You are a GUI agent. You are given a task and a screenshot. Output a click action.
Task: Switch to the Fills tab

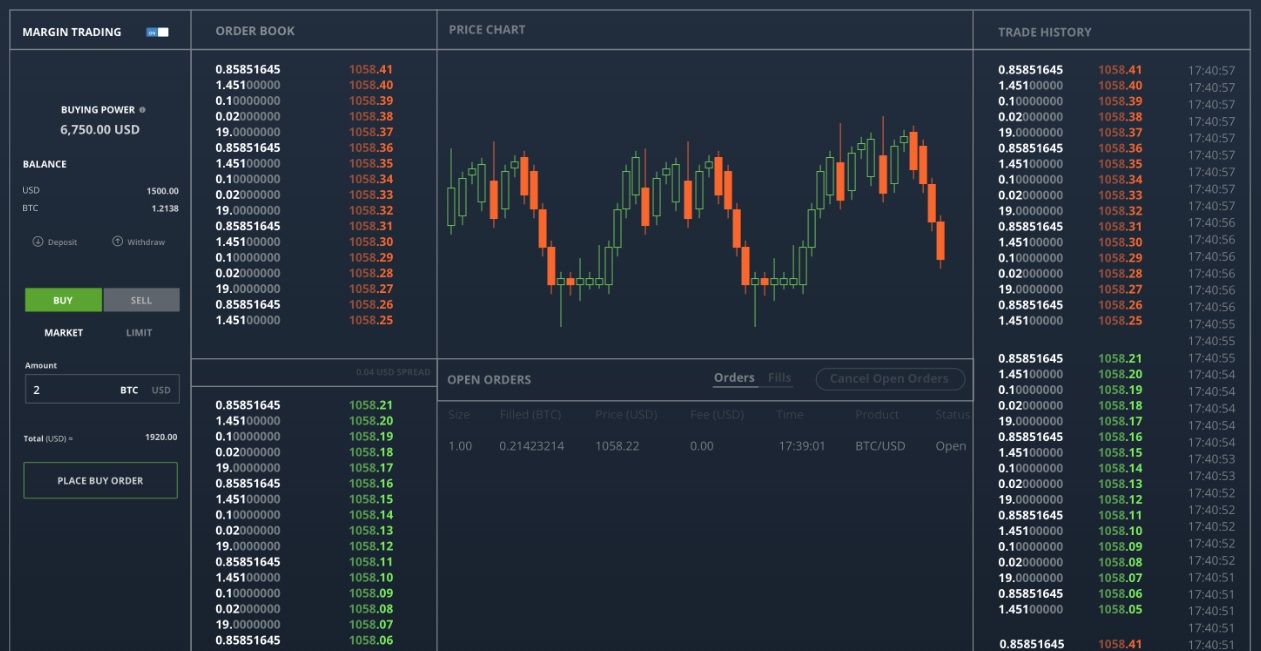(779, 378)
